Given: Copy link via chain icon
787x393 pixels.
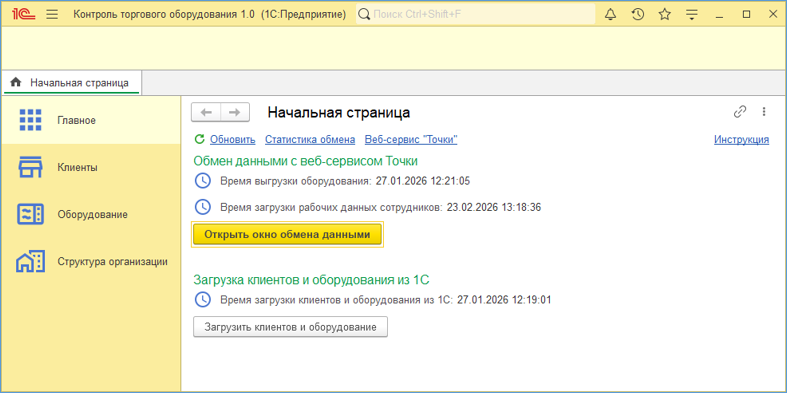Looking at the screenshot, I should pyautogui.click(x=740, y=112).
